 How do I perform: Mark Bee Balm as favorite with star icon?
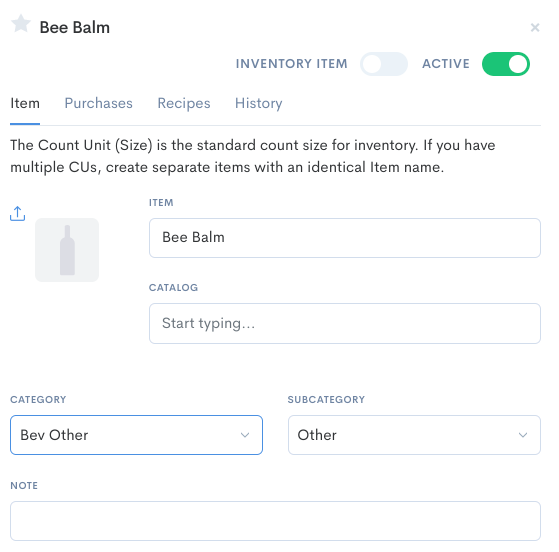pyautogui.click(x=21, y=24)
